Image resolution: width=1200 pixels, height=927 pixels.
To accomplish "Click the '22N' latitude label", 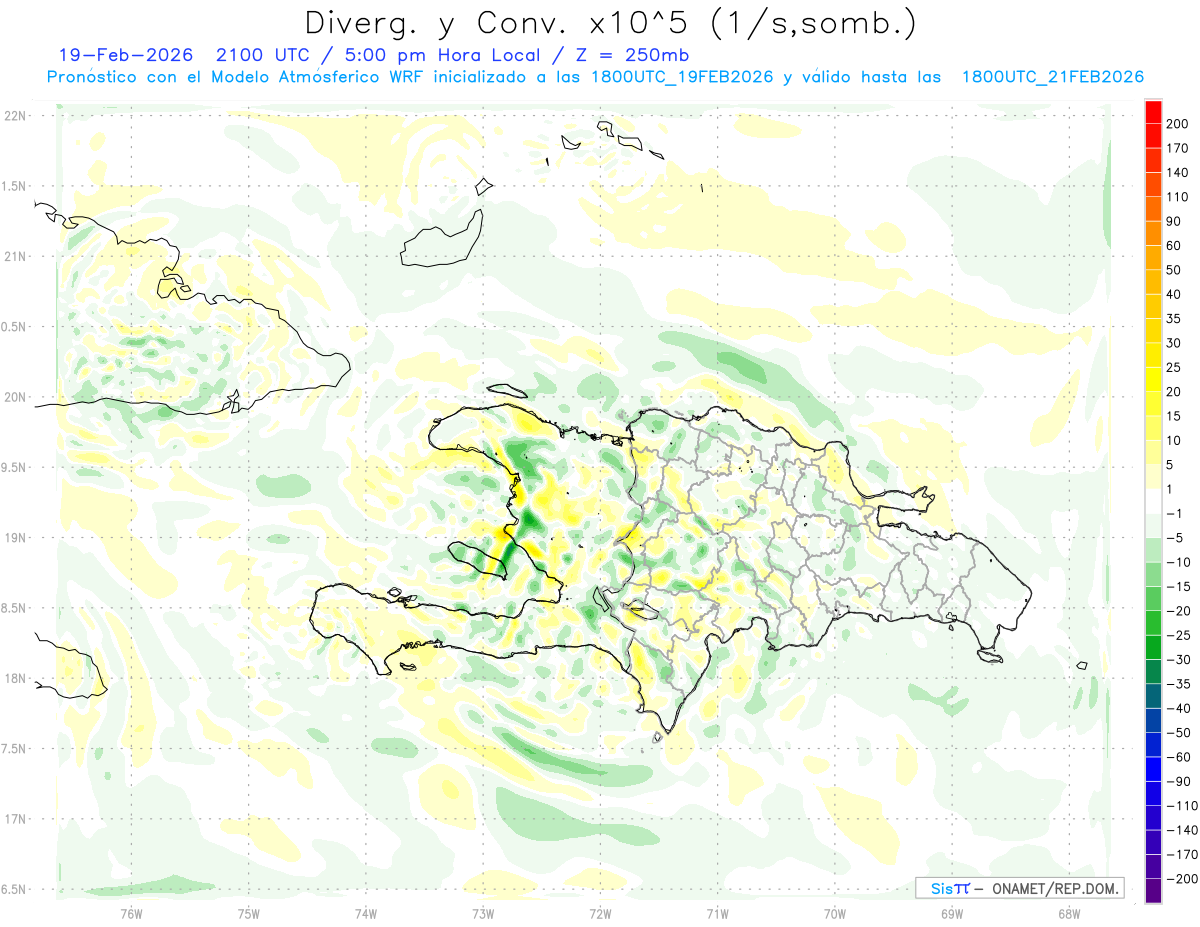I will [14, 116].
